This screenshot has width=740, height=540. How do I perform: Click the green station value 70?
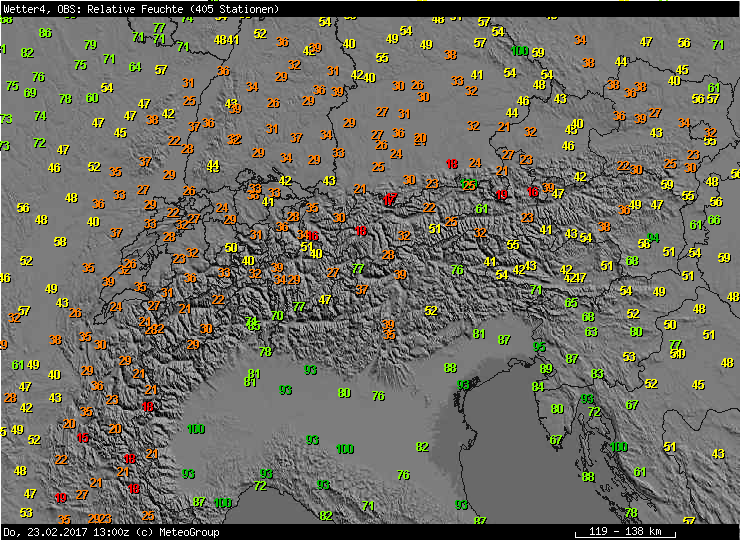277,316
